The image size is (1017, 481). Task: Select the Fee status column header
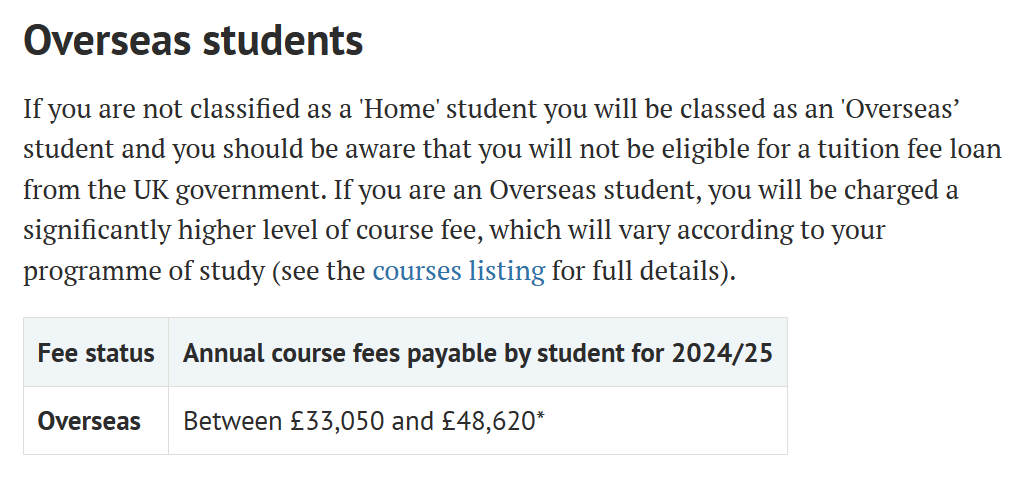(96, 353)
